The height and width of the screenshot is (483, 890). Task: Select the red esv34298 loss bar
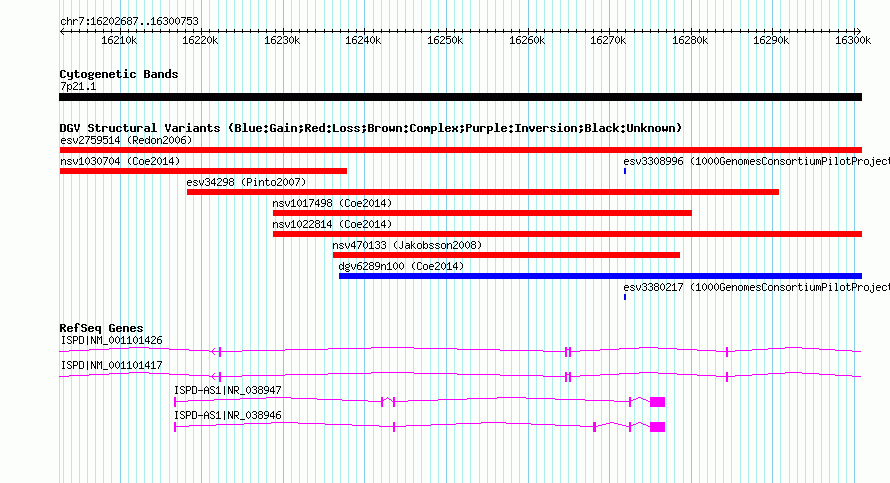tap(483, 192)
